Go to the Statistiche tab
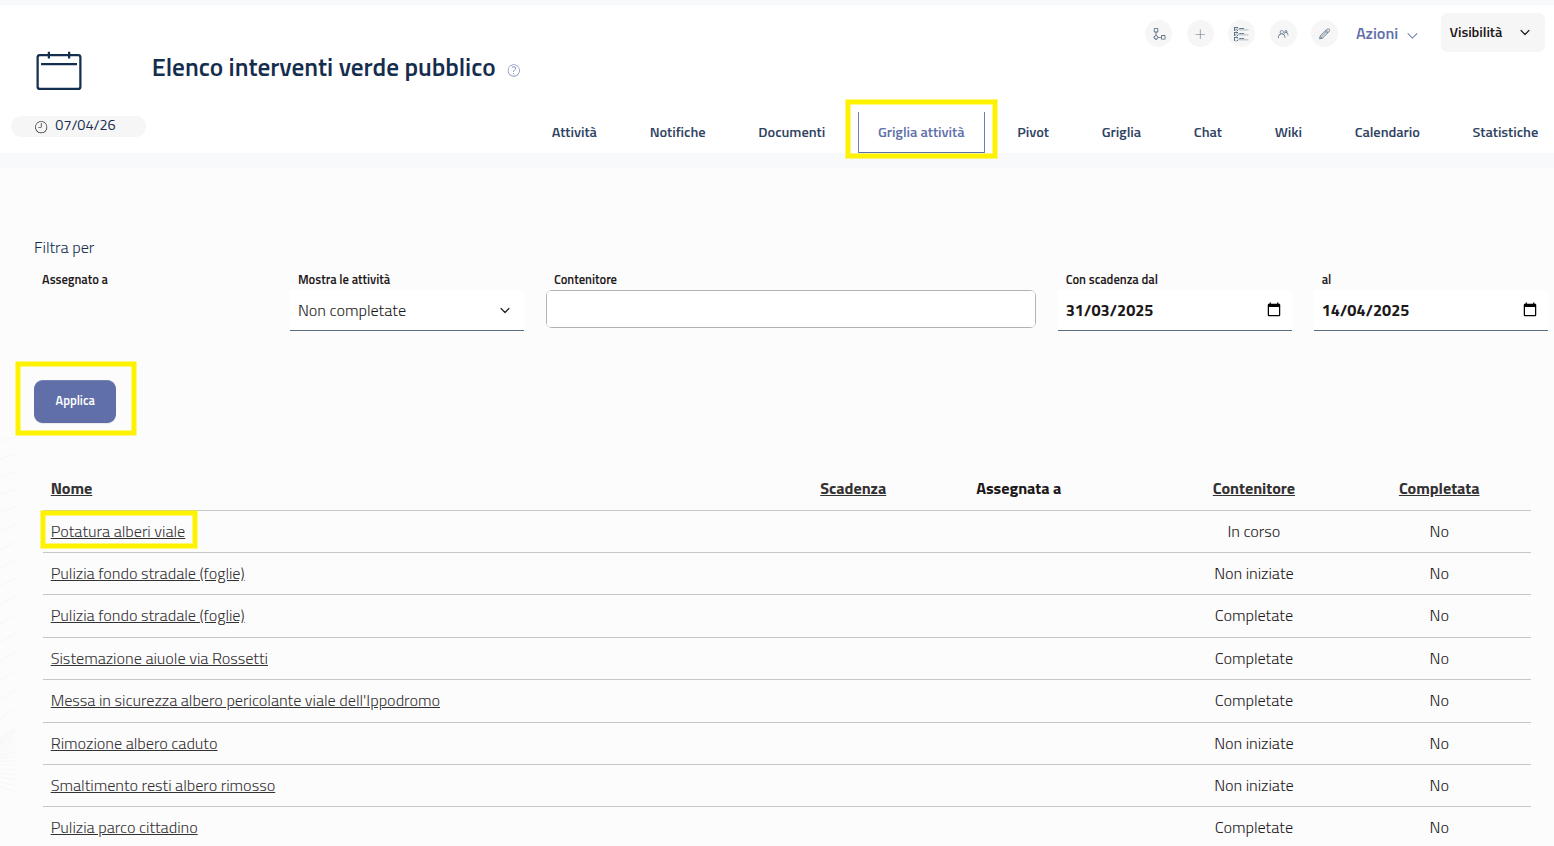Screen dimensions: 1554x846 1504,132
